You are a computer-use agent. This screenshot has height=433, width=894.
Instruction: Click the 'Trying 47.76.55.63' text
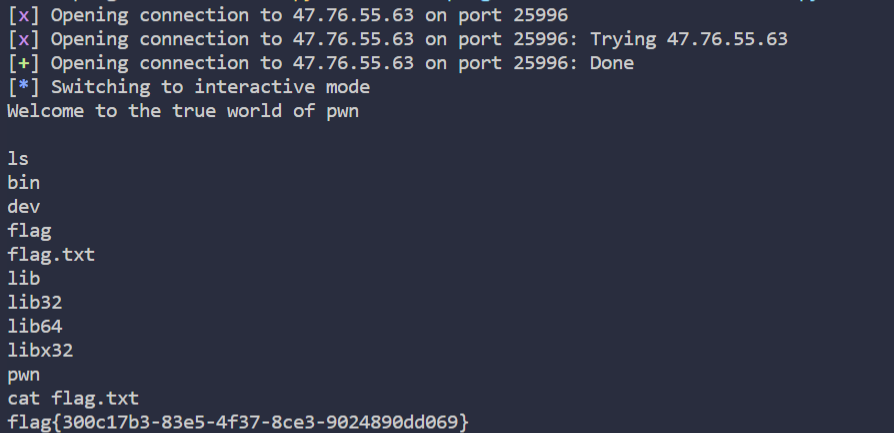pos(689,39)
